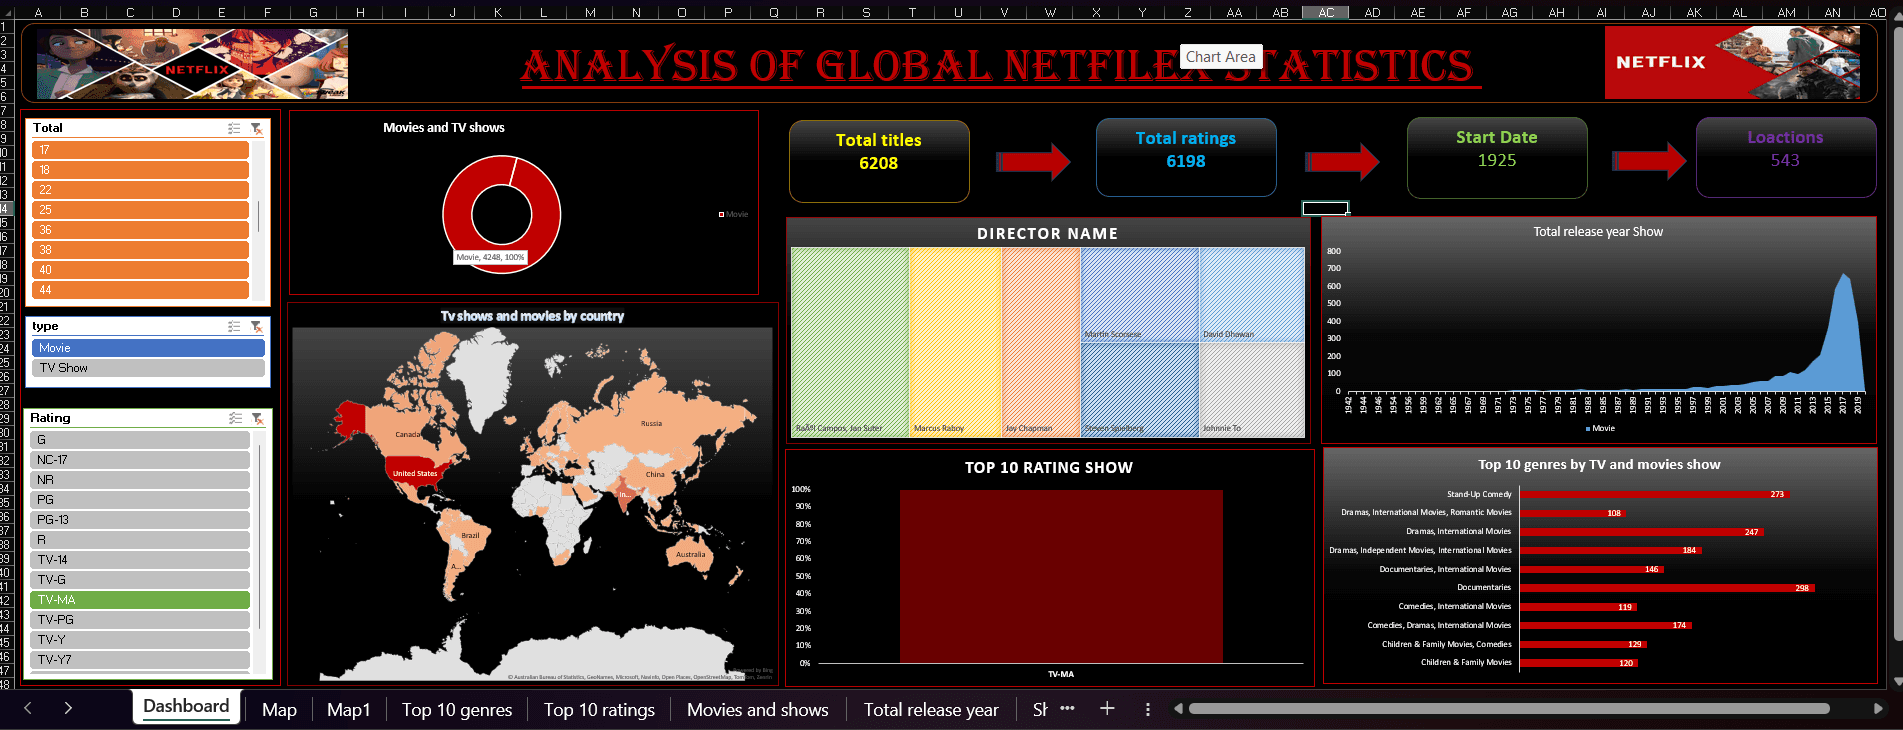Image resolution: width=1903 pixels, height=730 pixels.
Task: Click the Loactions 543 card
Action: click(1785, 158)
